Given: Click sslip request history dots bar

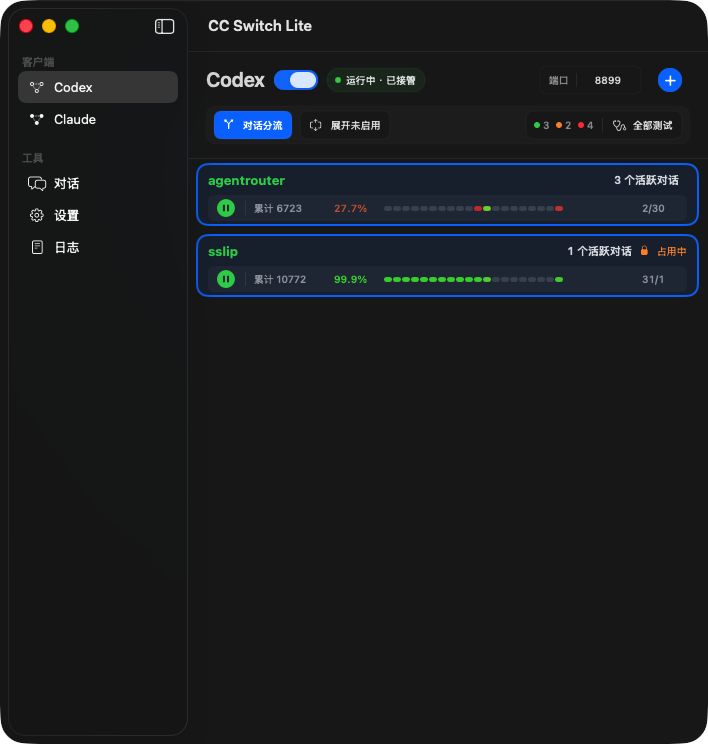Looking at the screenshot, I should pos(474,279).
